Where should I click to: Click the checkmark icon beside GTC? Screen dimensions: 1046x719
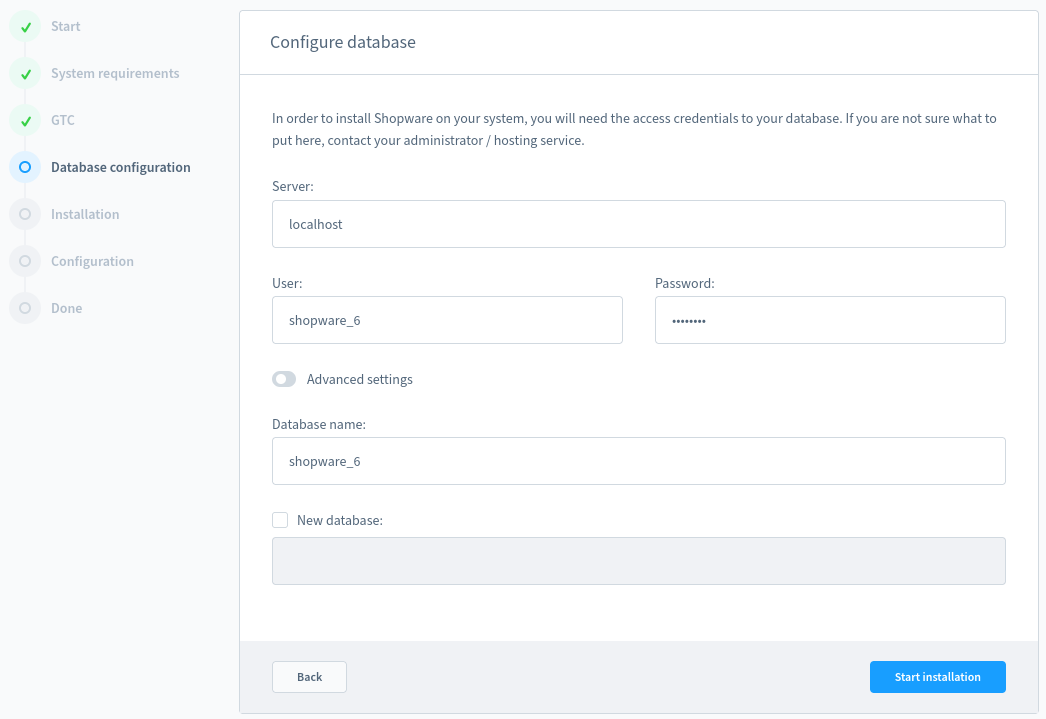tap(25, 121)
